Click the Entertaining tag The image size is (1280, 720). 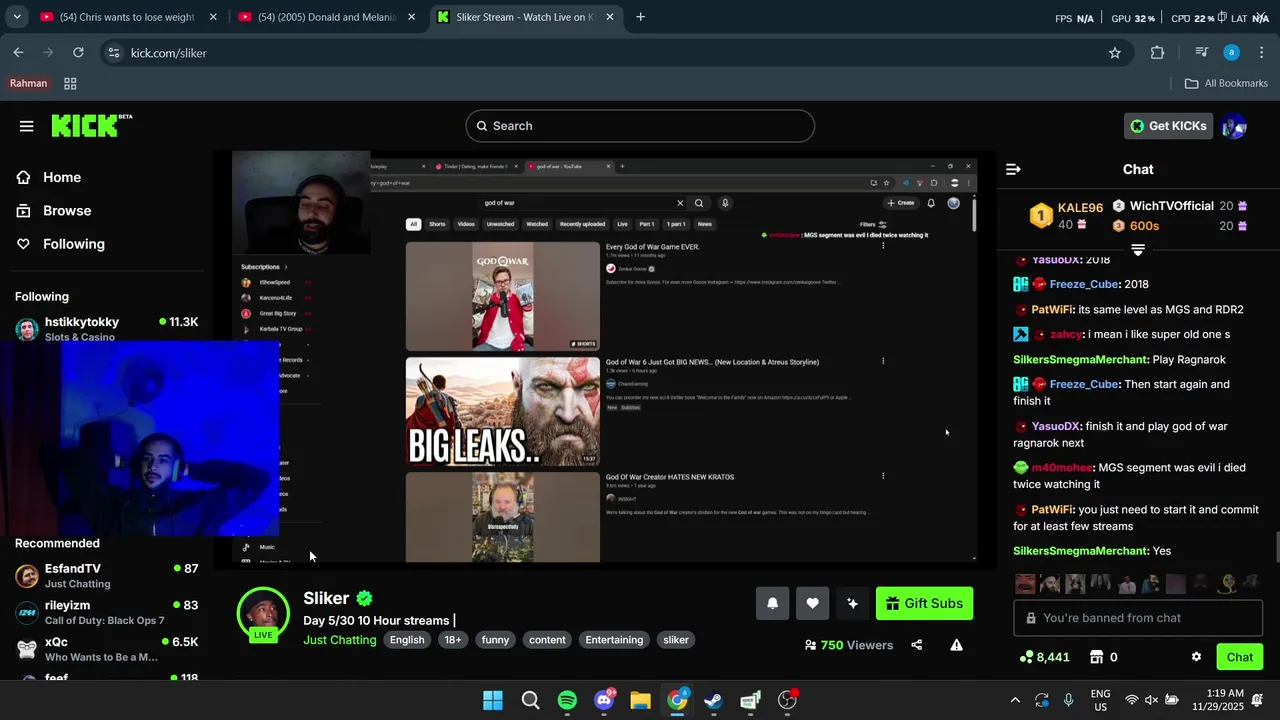614,640
